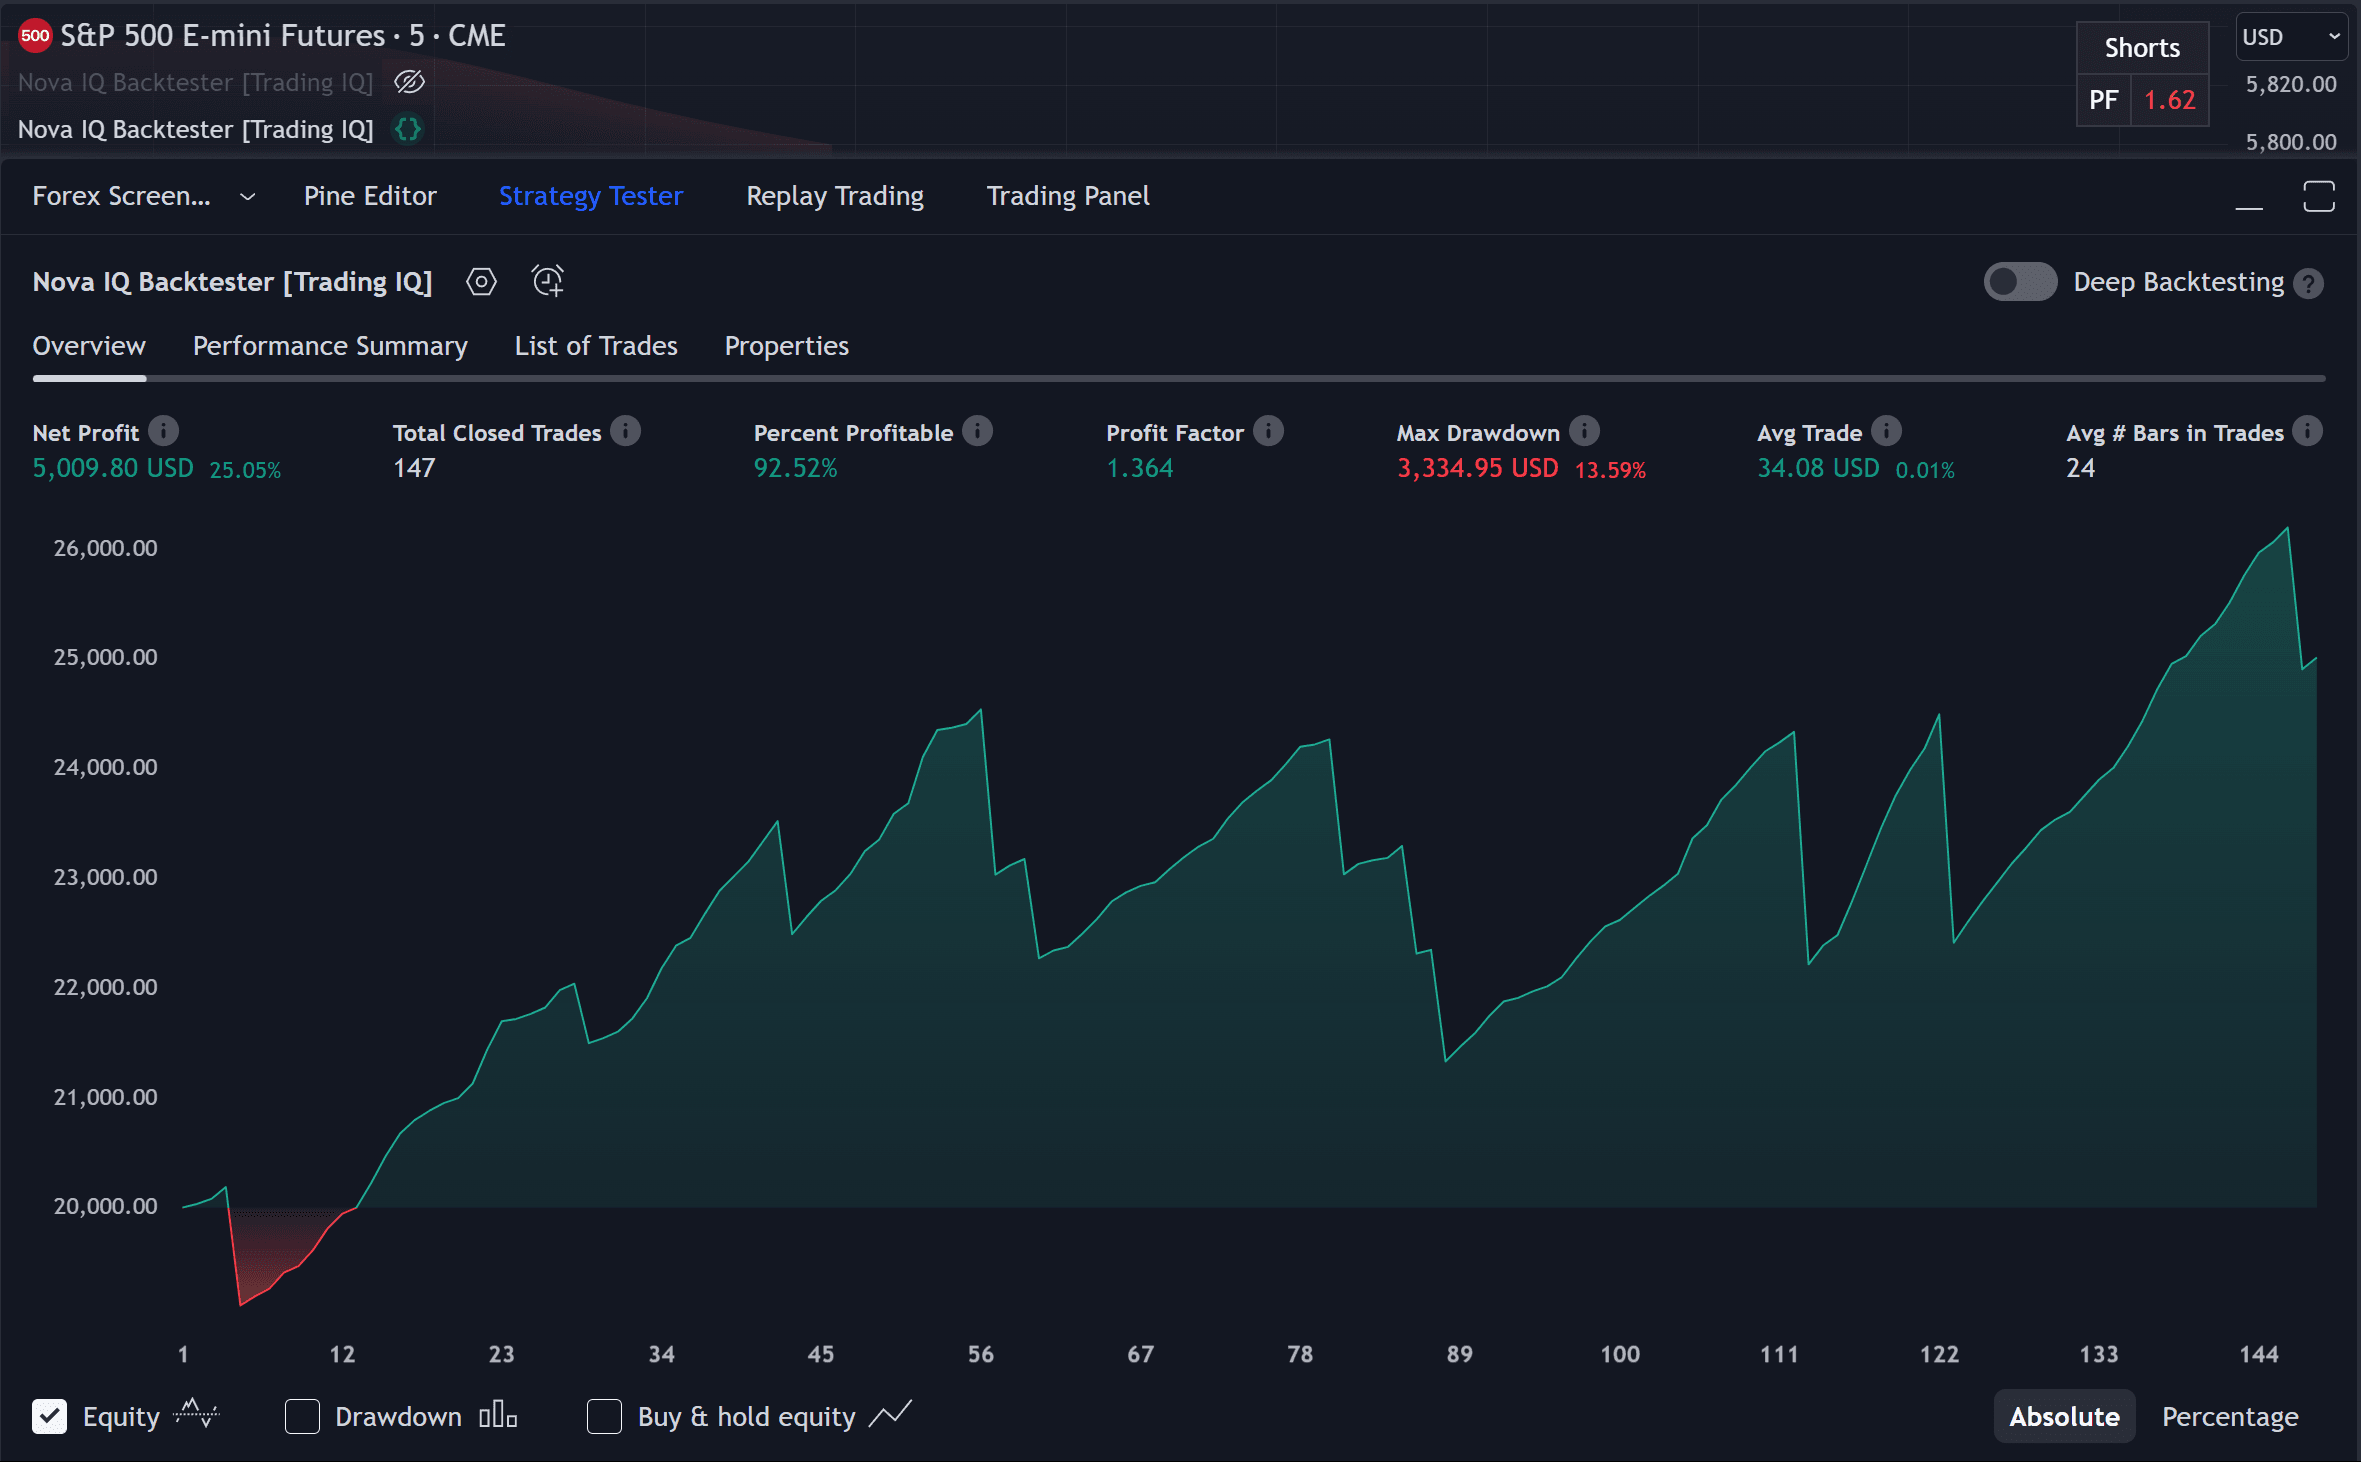Enable the Buy & hold equity checkbox
This screenshot has height=1462, width=2361.
pos(604,1416)
